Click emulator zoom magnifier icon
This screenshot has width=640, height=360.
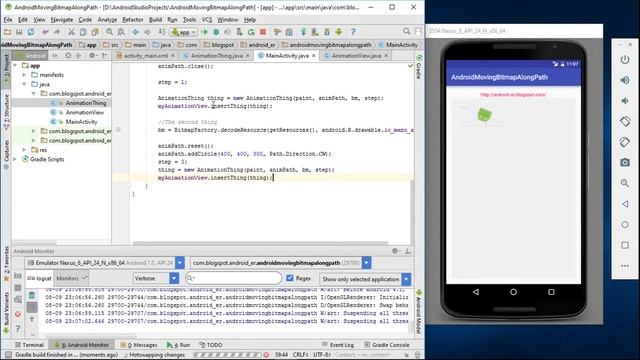click(625, 183)
